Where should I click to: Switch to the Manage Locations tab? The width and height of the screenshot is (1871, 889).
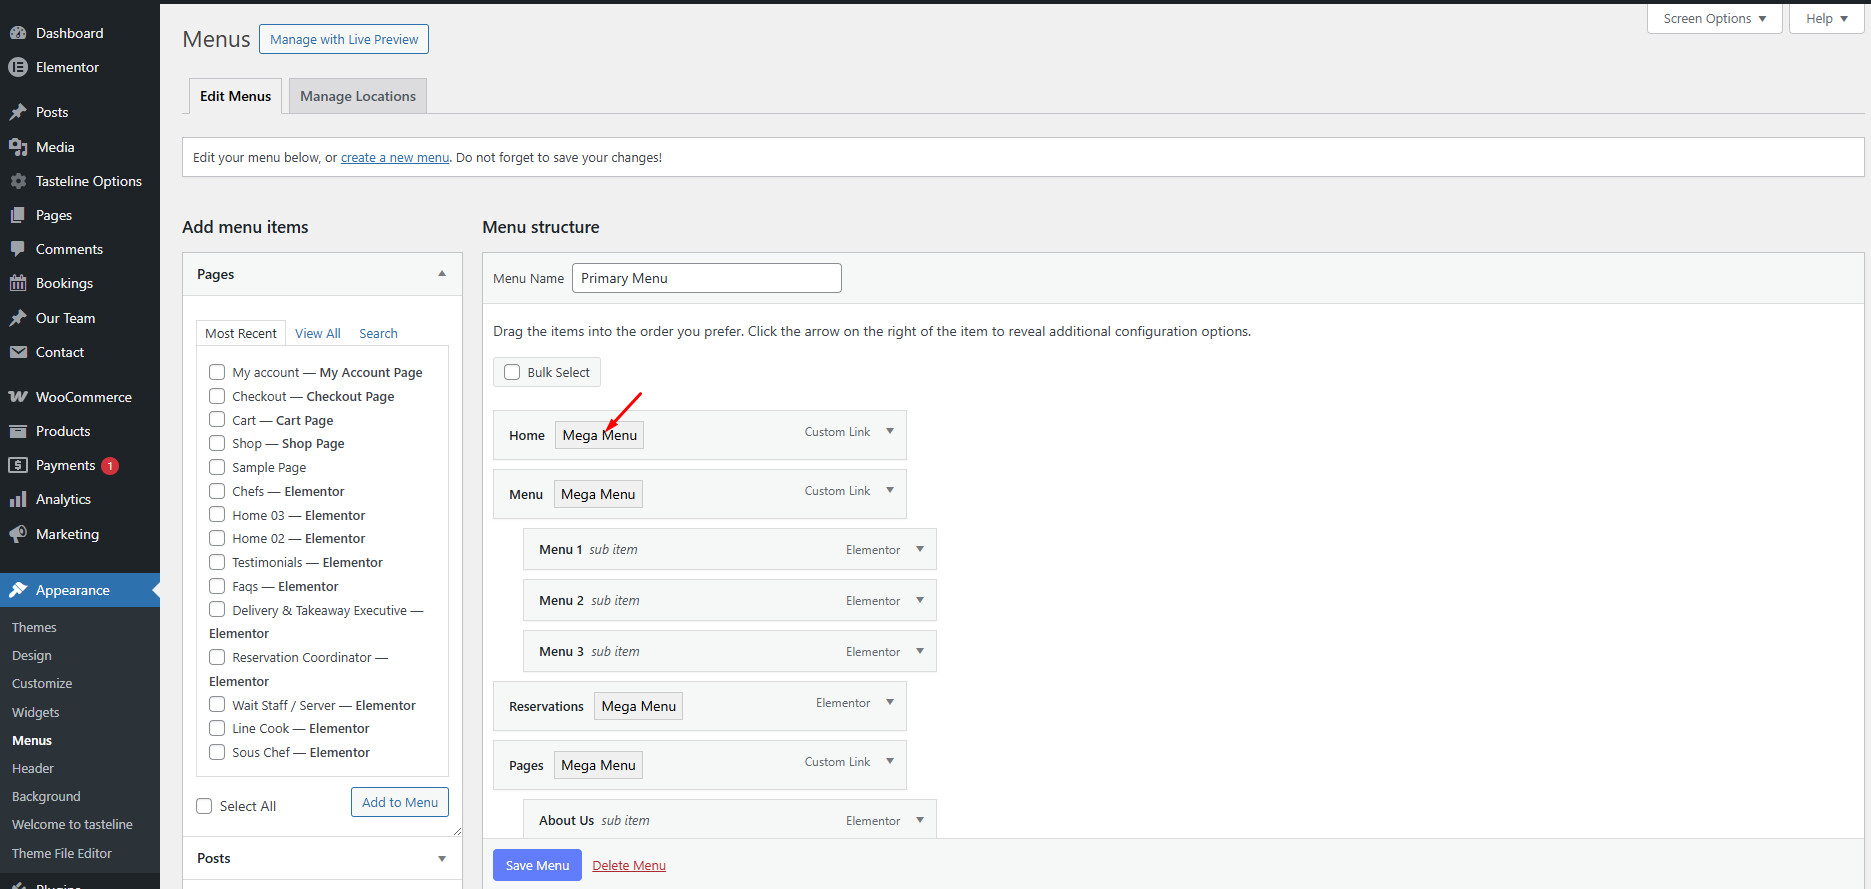pyautogui.click(x=358, y=96)
